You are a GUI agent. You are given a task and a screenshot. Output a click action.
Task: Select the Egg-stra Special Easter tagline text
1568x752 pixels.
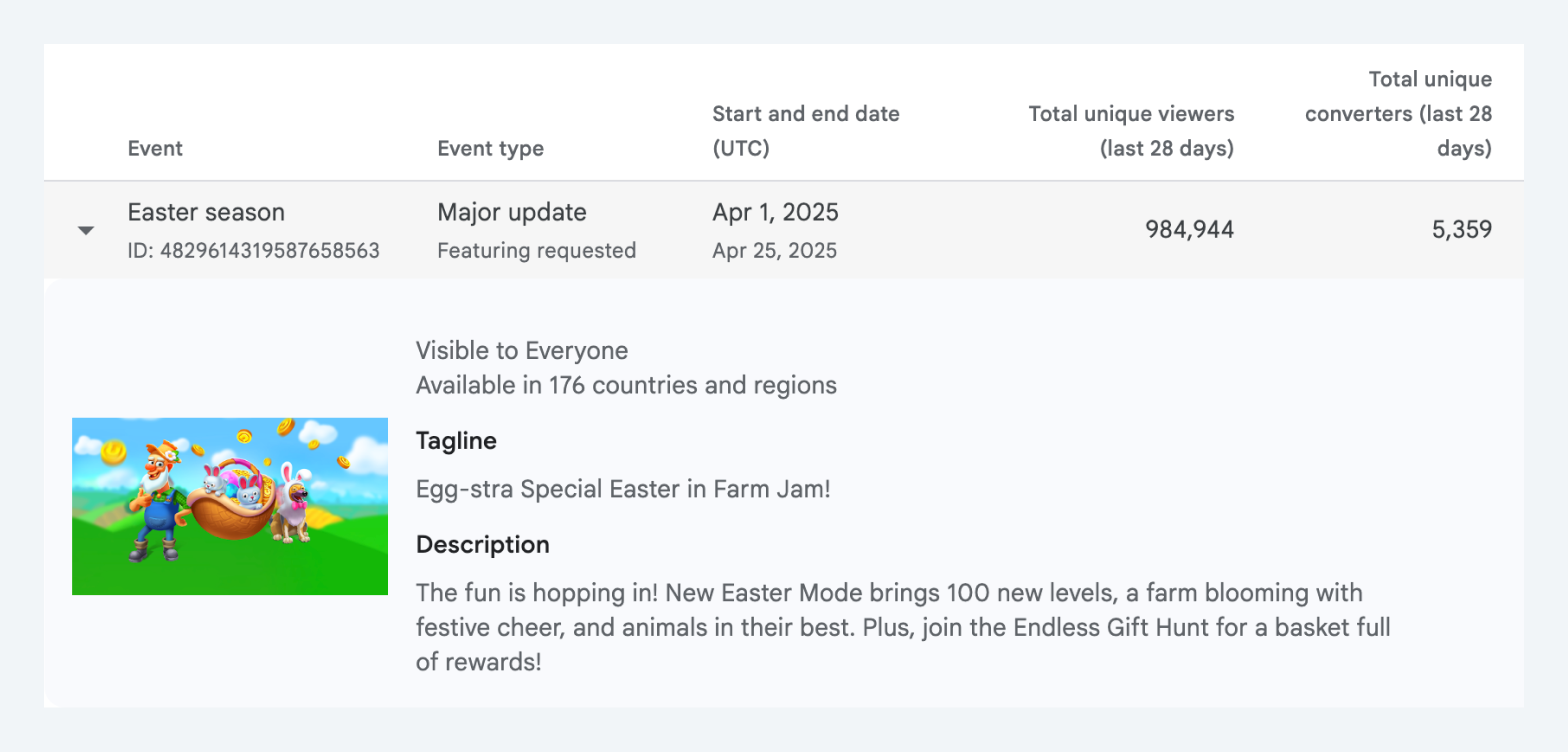pos(623,490)
